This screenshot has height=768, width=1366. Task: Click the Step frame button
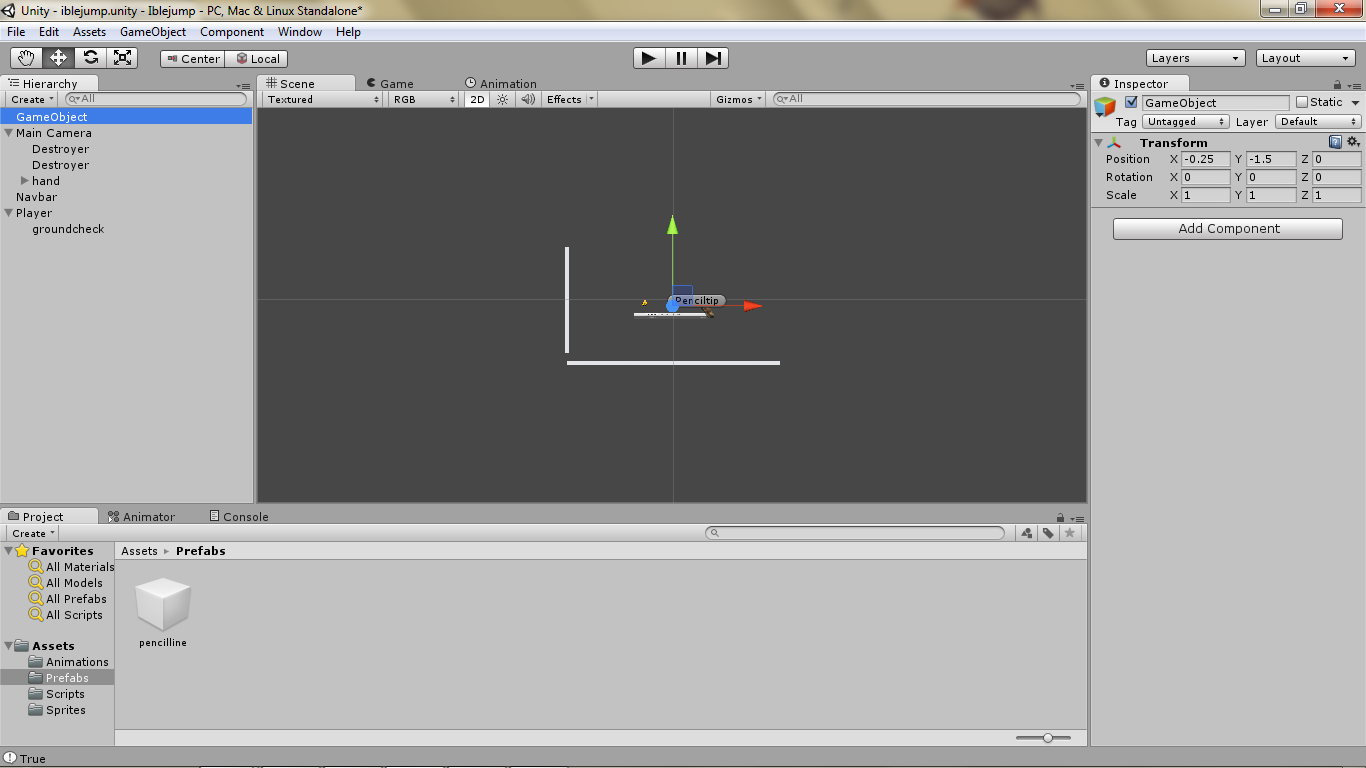(x=713, y=58)
